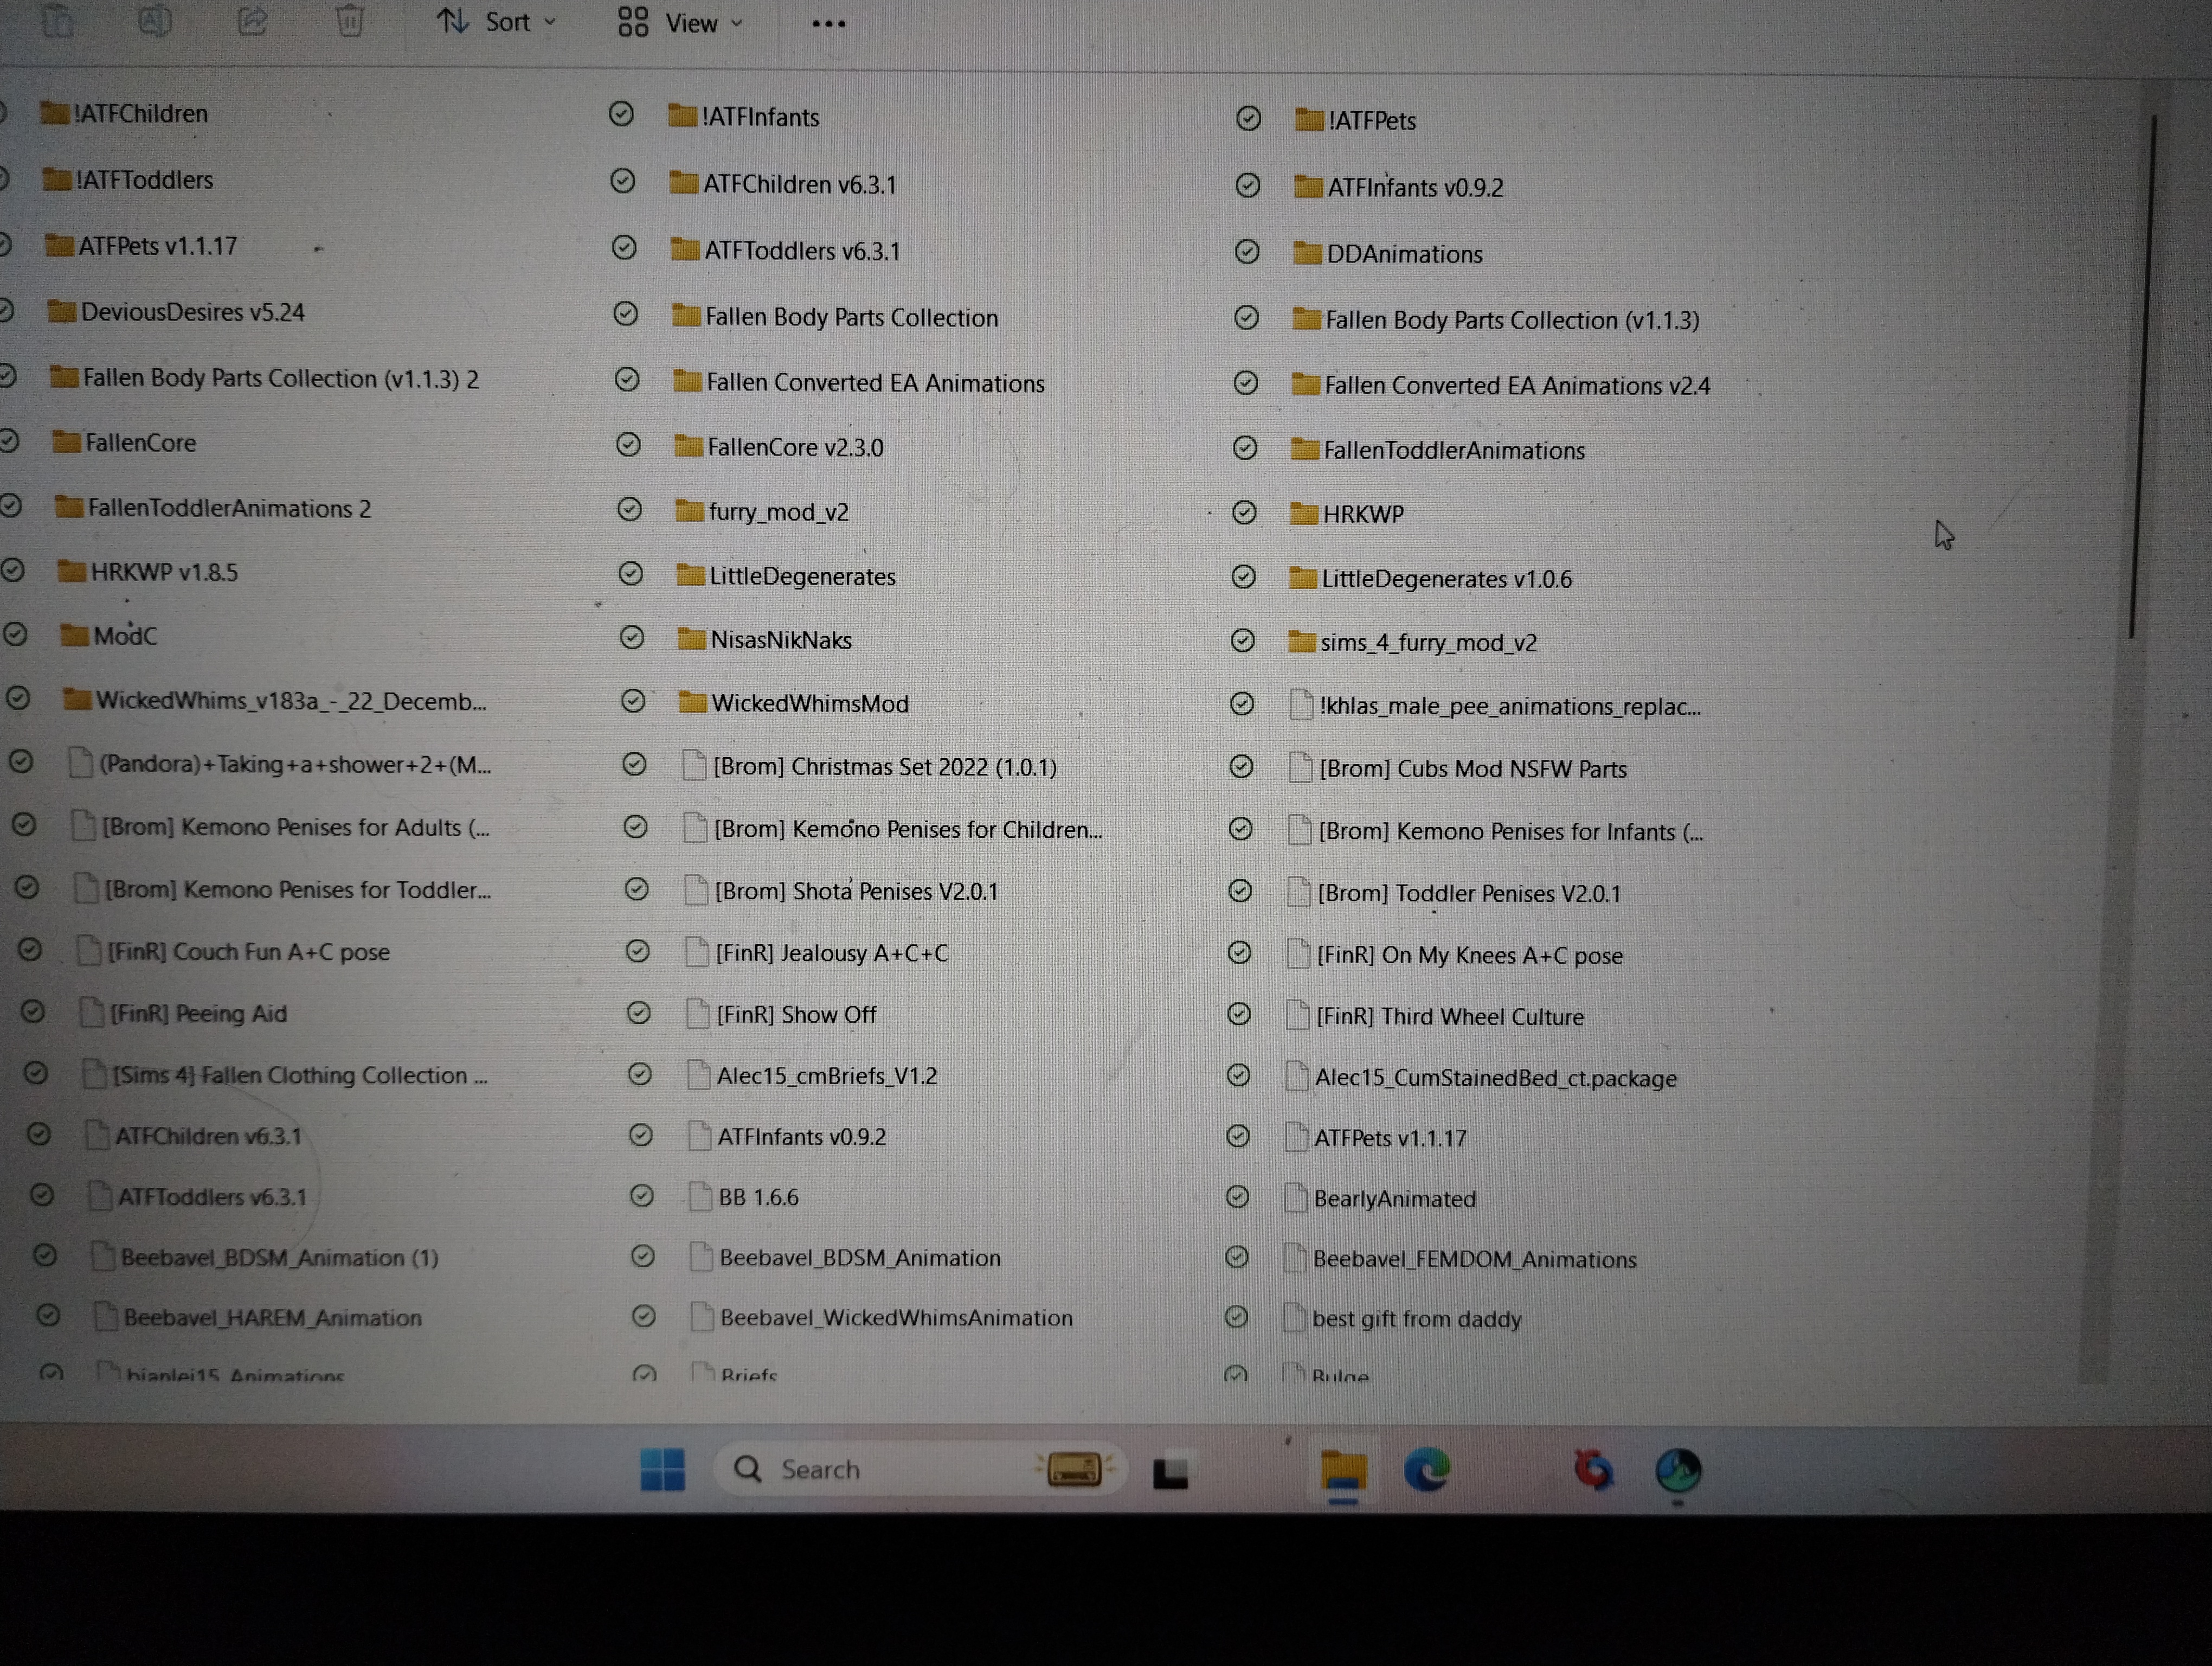Click the Rename icon in the toolbar
The width and height of the screenshot is (2212, 1666).
(x=154, y=20)
